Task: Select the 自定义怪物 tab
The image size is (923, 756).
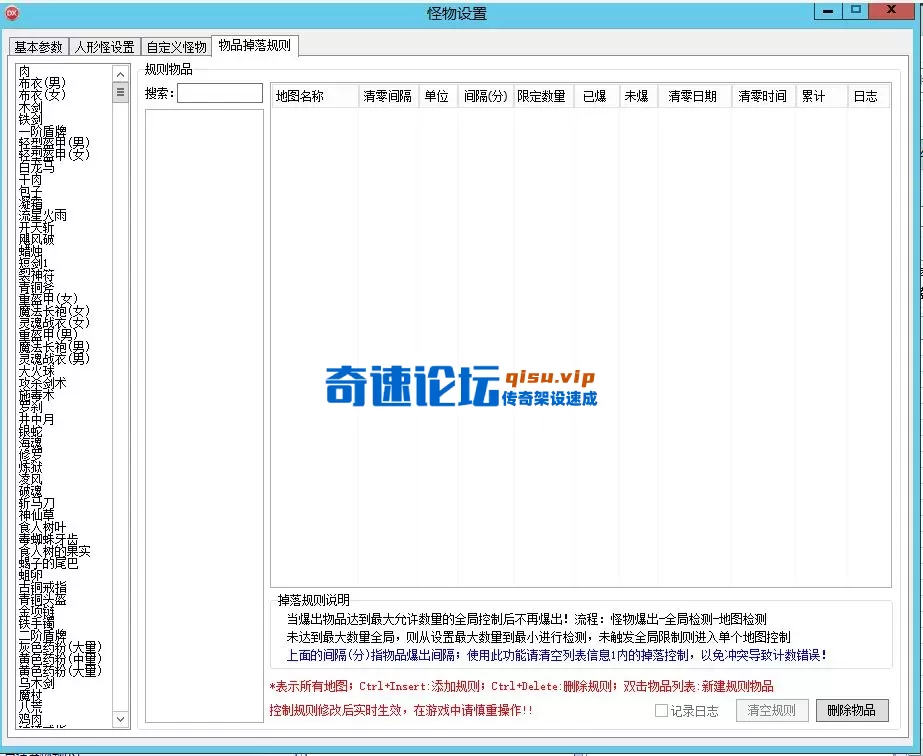Action: (175, 46)
